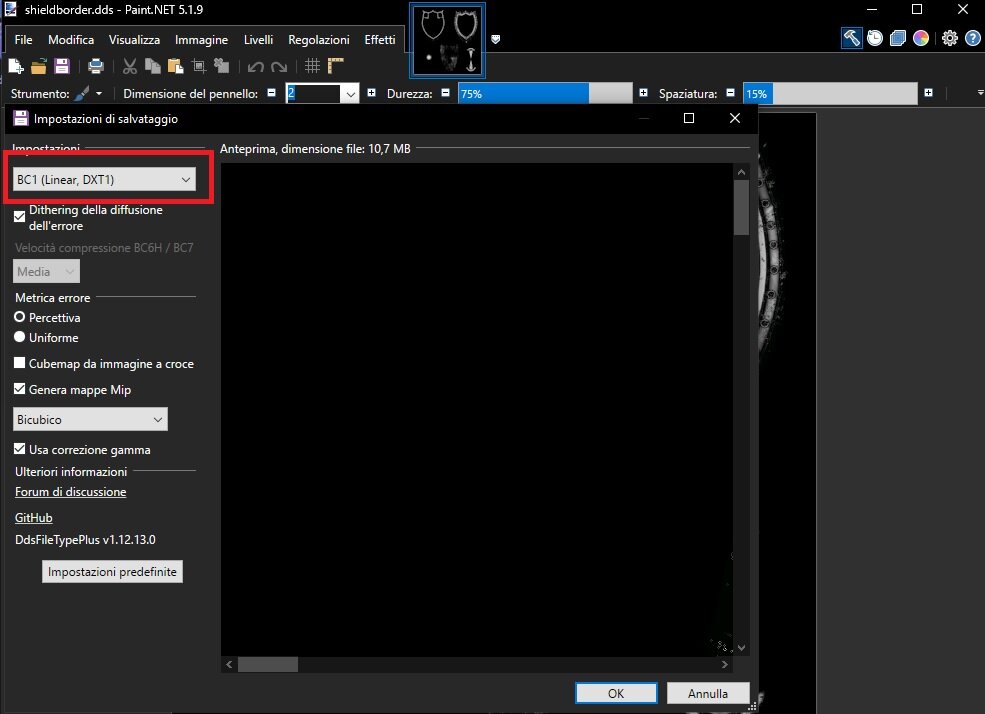Image resolution: width=985 pixels, height=714 pixels.
Task: Print with the printer icon
Action: 95,66
